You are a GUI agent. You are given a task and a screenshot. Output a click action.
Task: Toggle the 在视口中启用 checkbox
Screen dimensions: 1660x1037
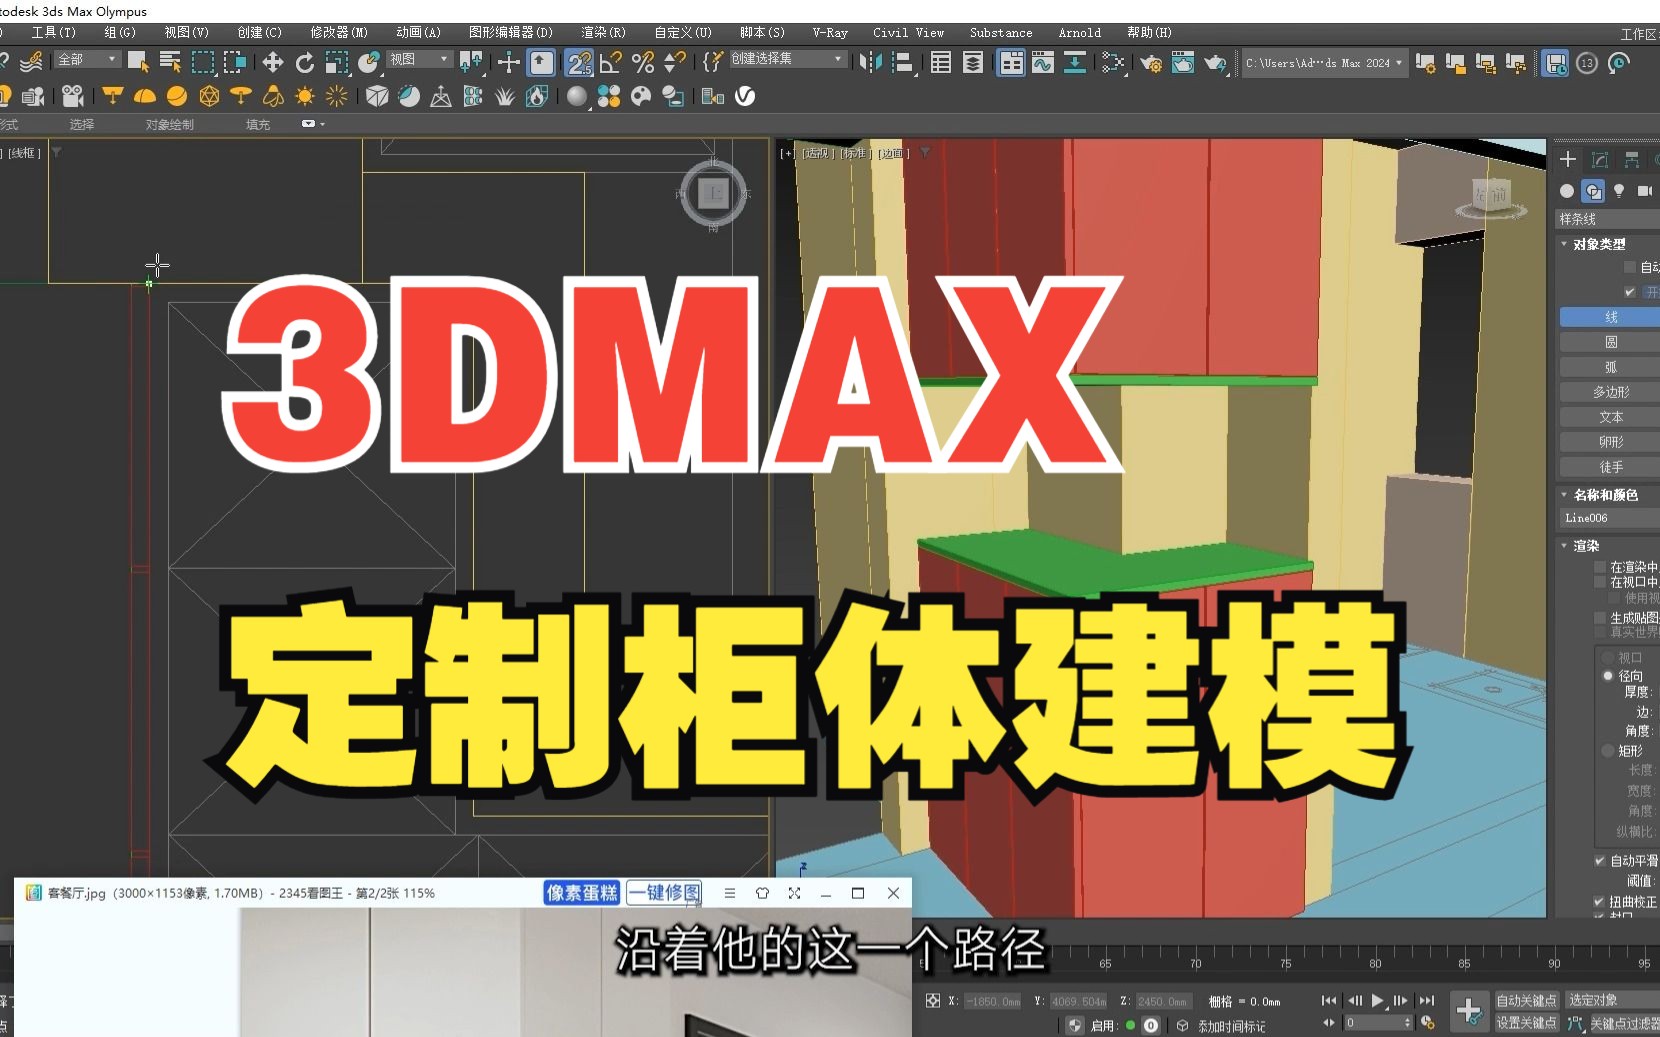tap(1600, 582)
